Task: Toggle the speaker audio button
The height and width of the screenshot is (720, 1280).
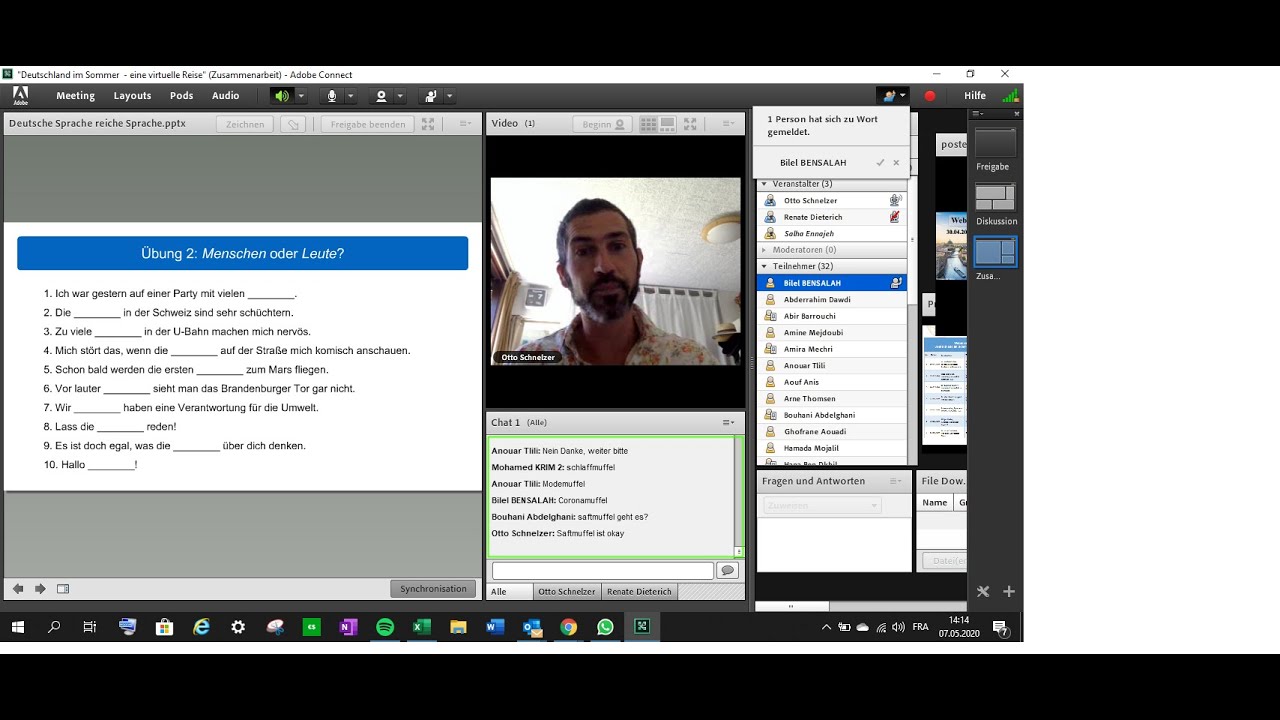Action: pos(282,96)
